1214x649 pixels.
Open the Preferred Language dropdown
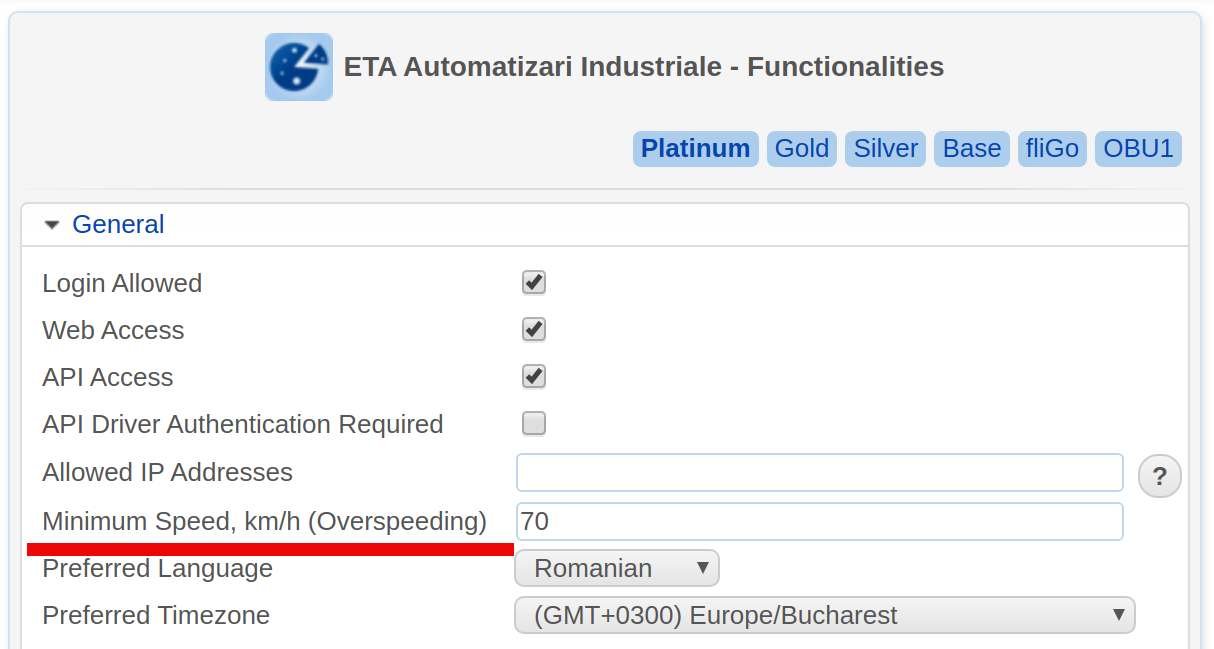[617, 568]
